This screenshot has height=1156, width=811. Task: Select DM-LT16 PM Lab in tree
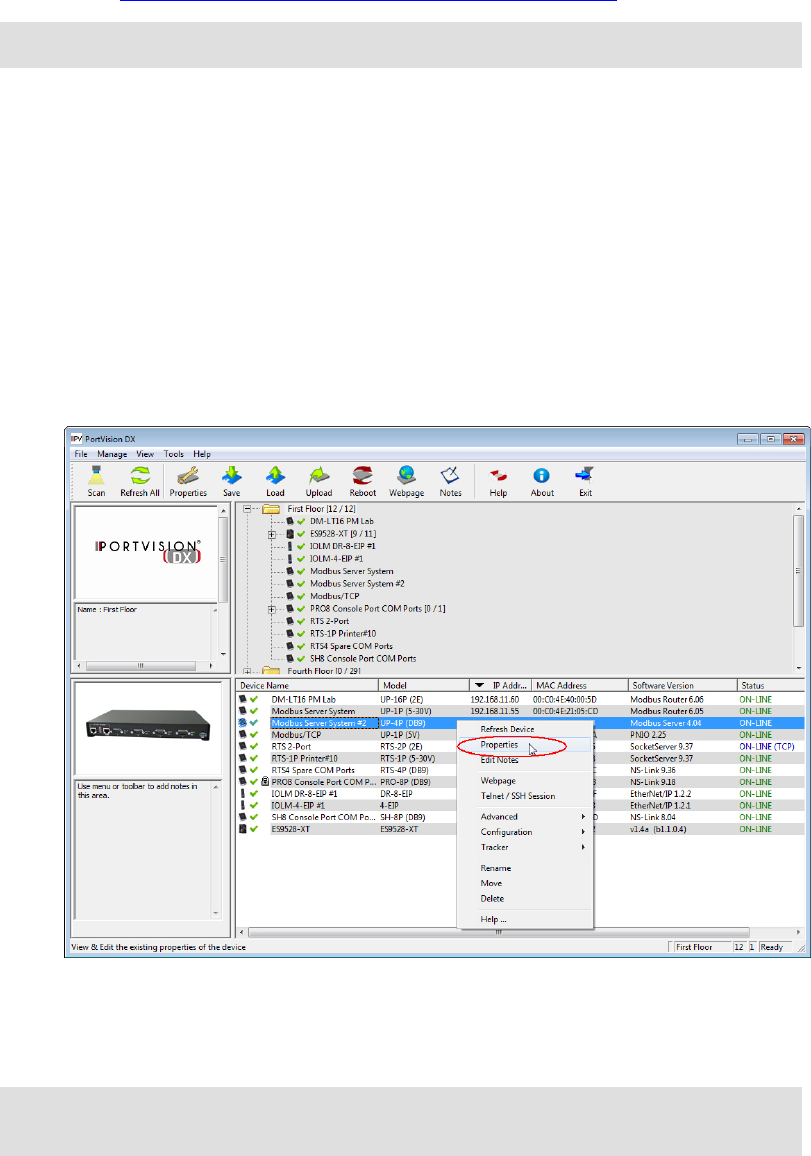341,521
